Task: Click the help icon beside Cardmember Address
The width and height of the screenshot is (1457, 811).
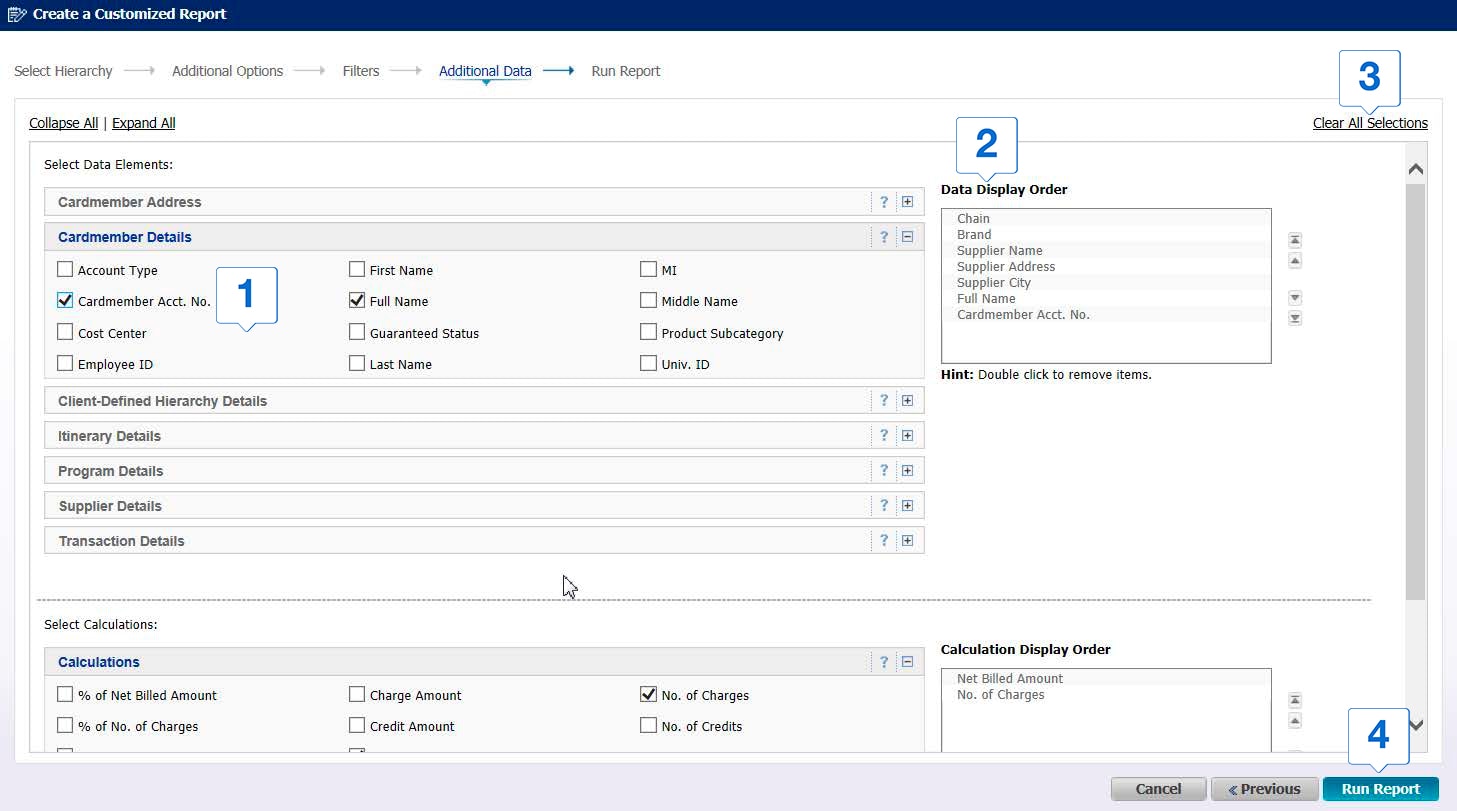Action: pyautogui.click(x=883, y=201)
